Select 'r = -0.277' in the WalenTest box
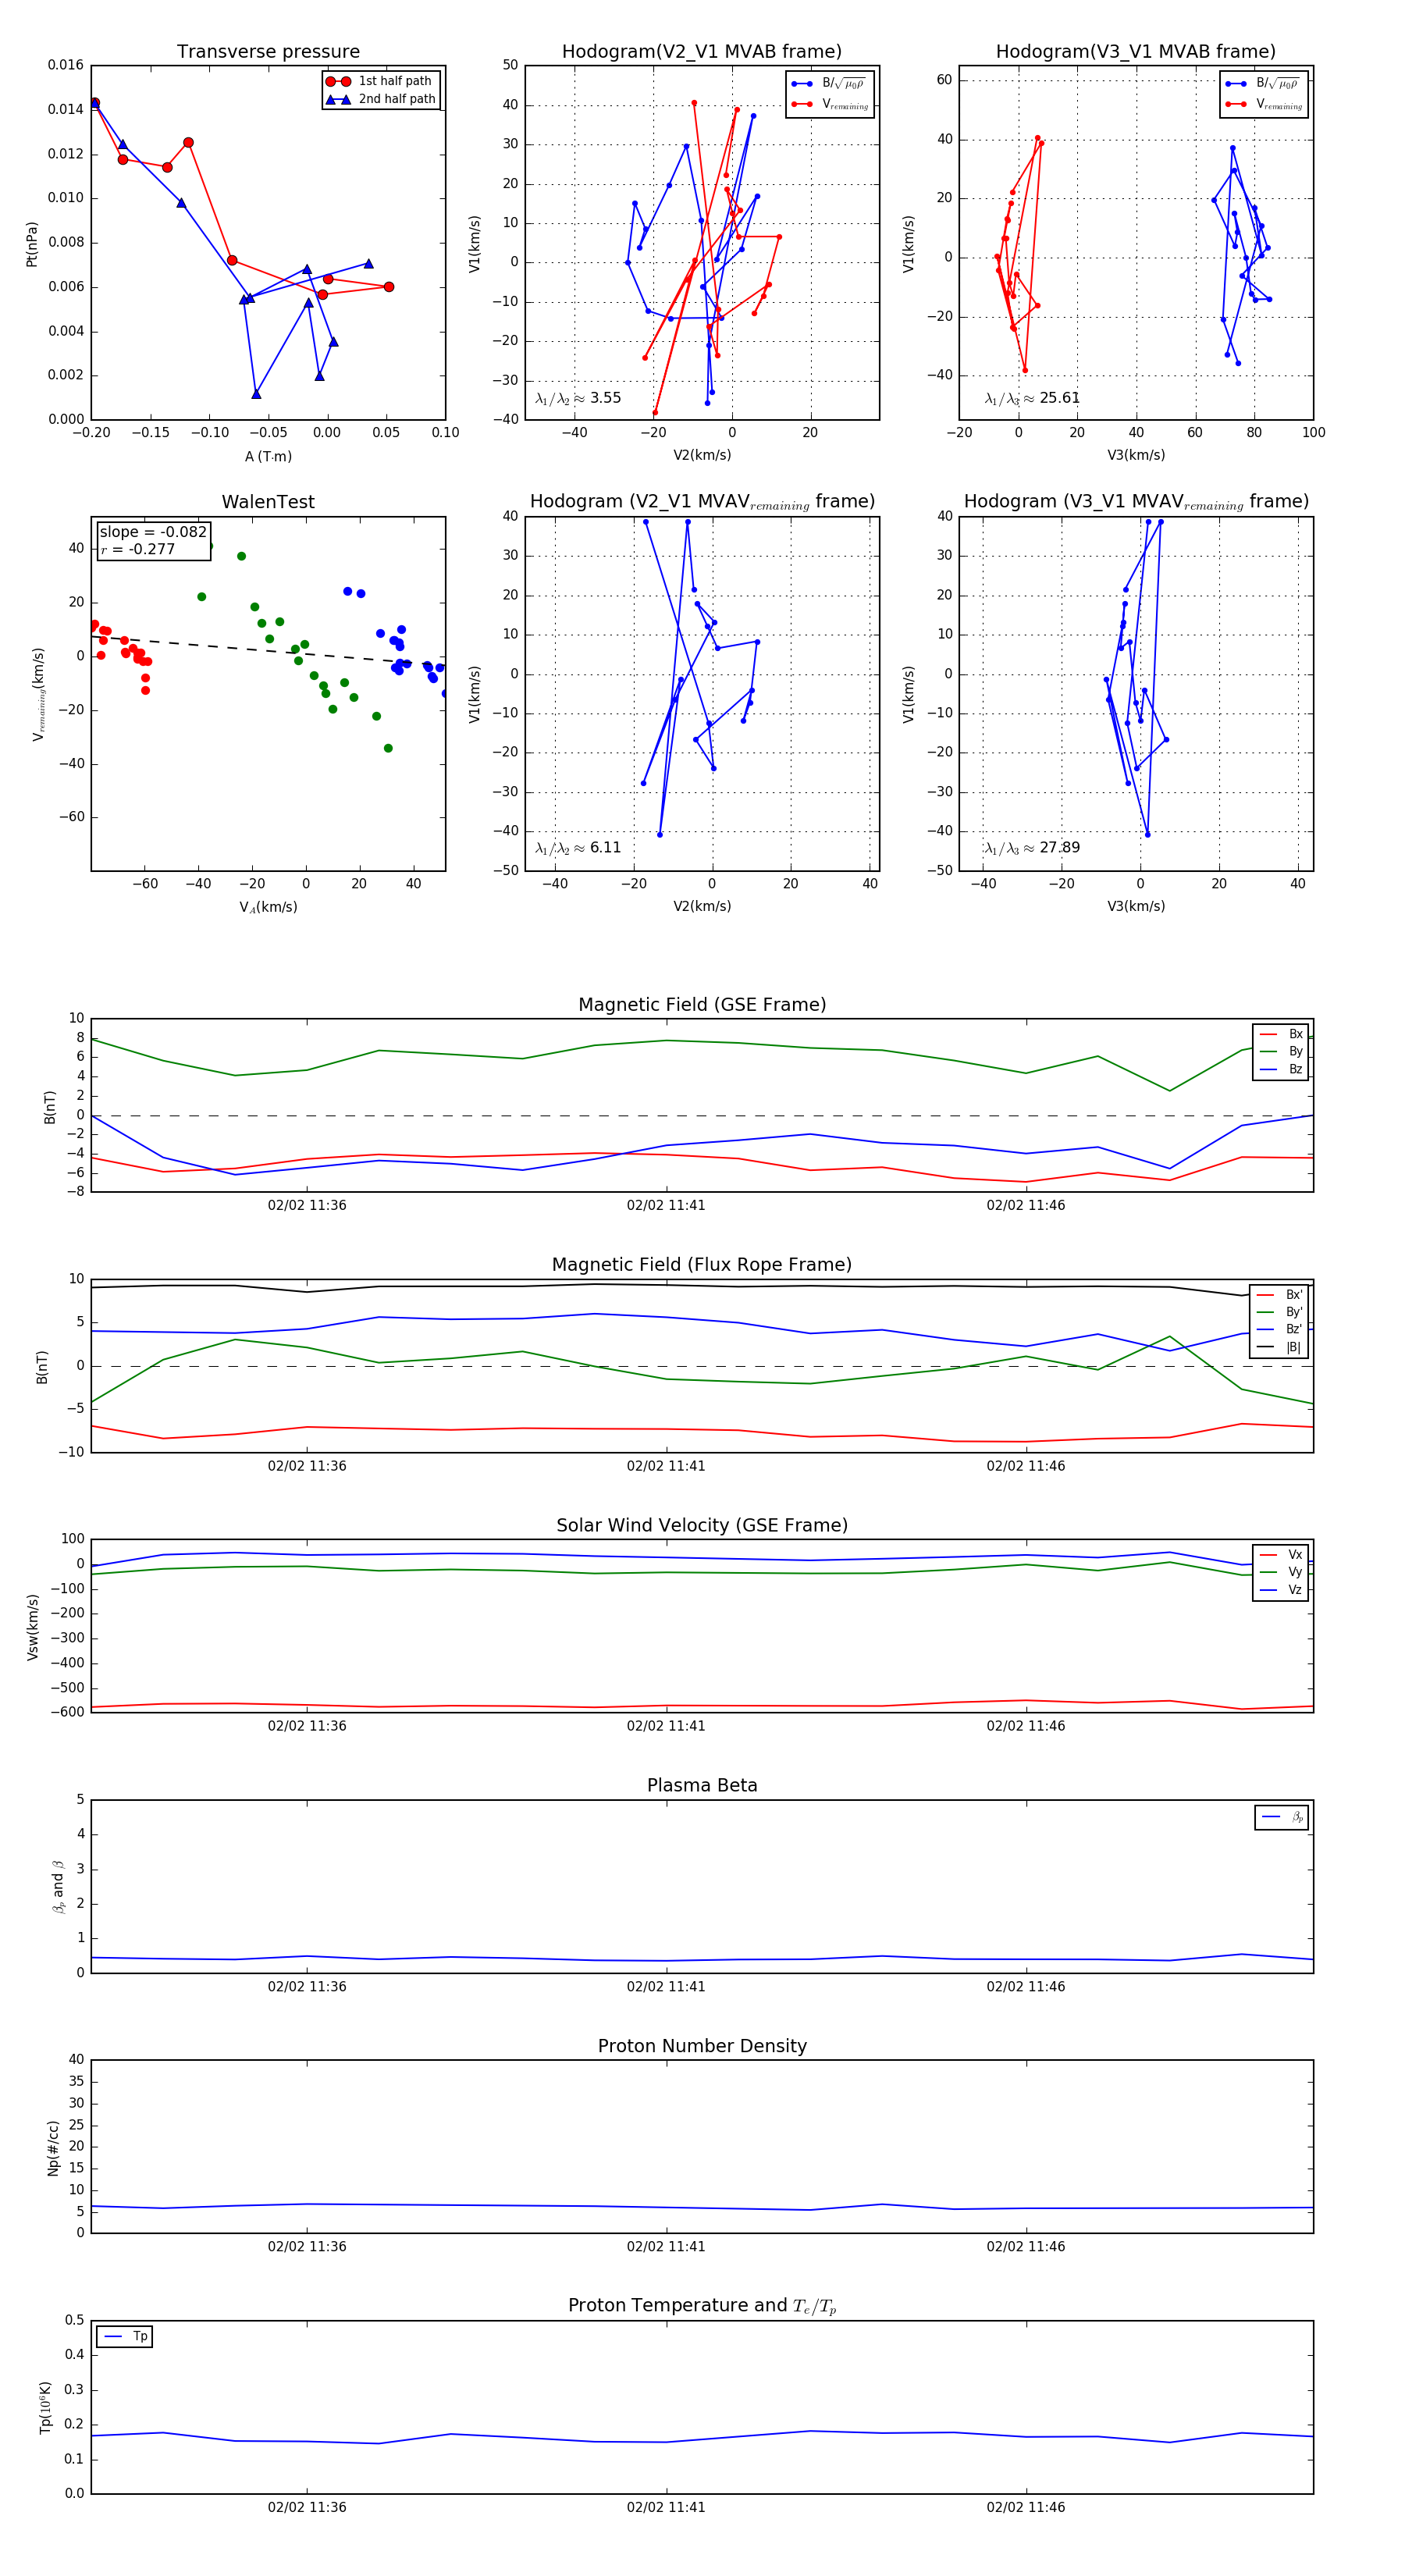This screenshot has width=1405, height=2576. pyautogui.click(x=138, y=549)
